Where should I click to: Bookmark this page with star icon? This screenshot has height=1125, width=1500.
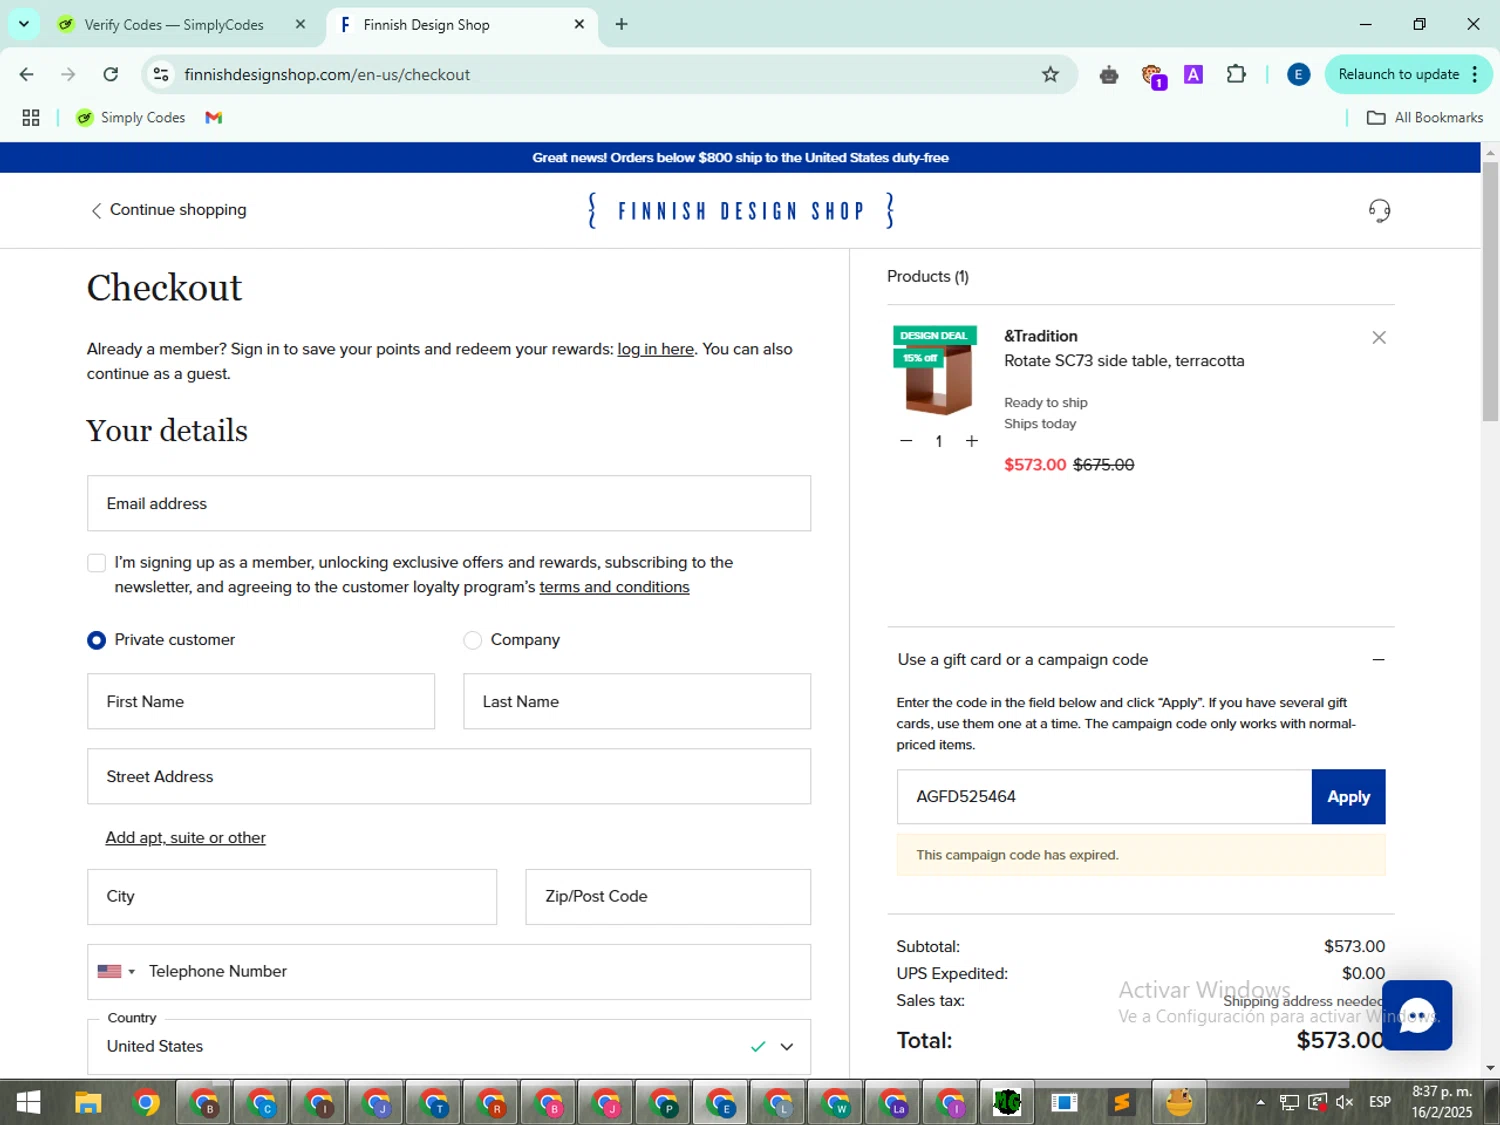click(1050, 75)
